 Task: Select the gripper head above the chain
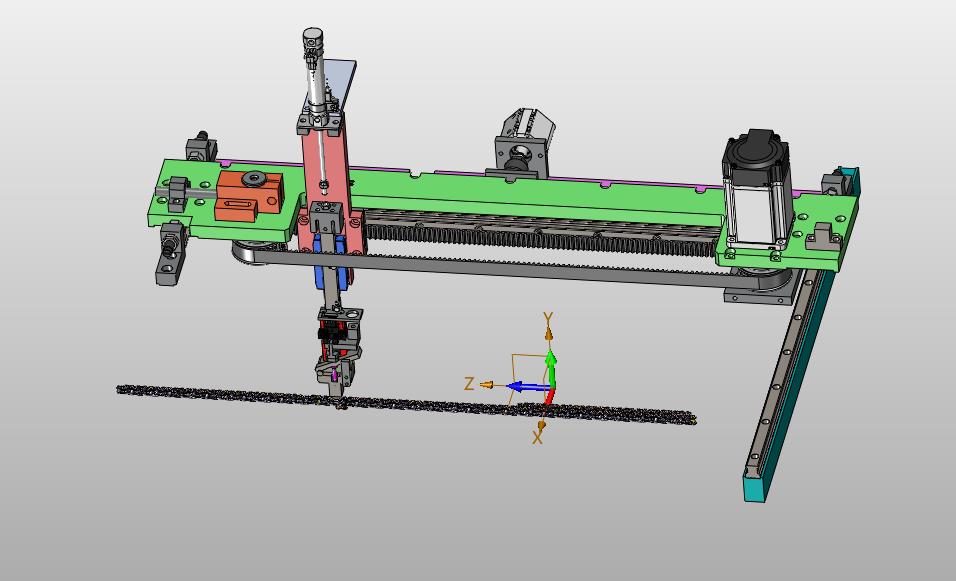click(x=337, y=354)
